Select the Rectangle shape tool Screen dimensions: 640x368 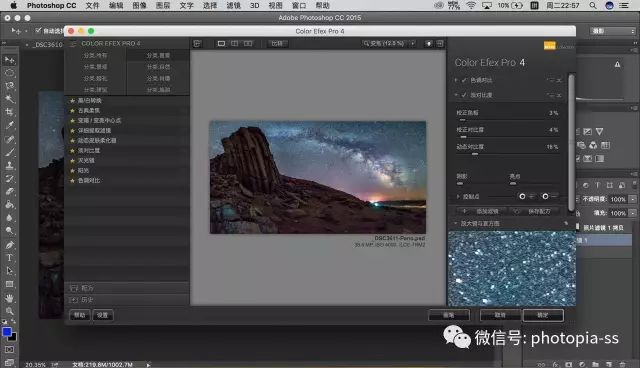tap(9, 284)
